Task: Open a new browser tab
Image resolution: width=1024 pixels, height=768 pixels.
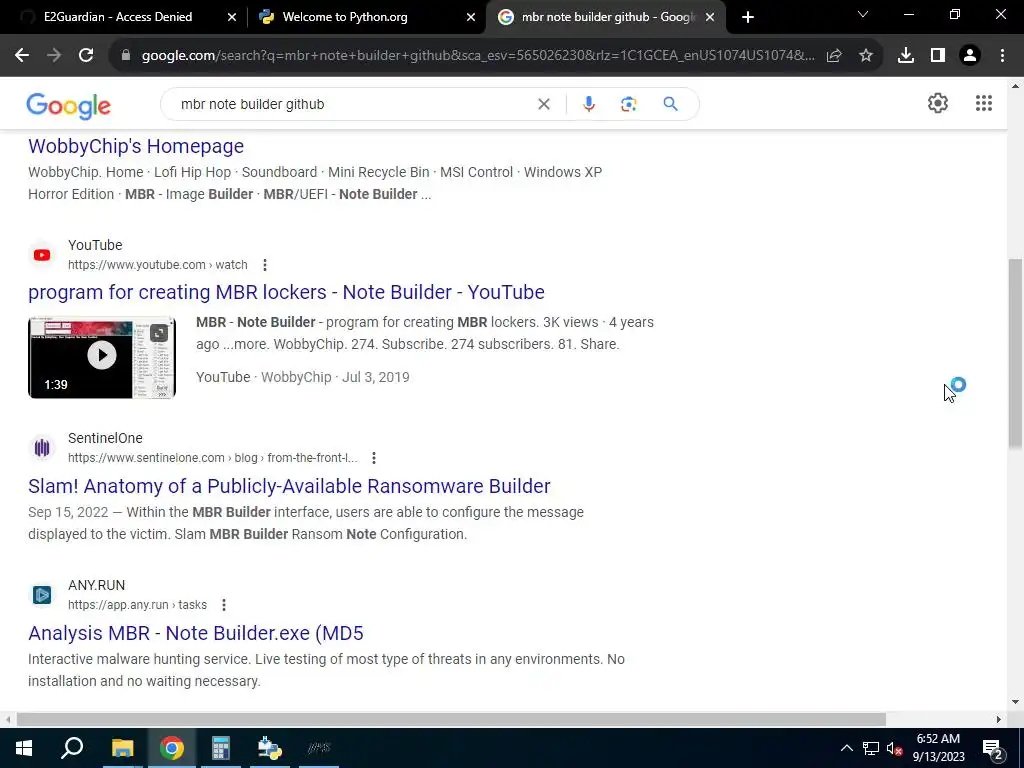Action: coord(748,17)
